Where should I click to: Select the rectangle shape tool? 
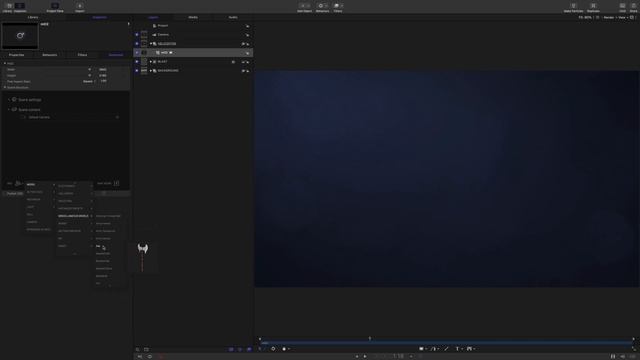pos(422,349)
